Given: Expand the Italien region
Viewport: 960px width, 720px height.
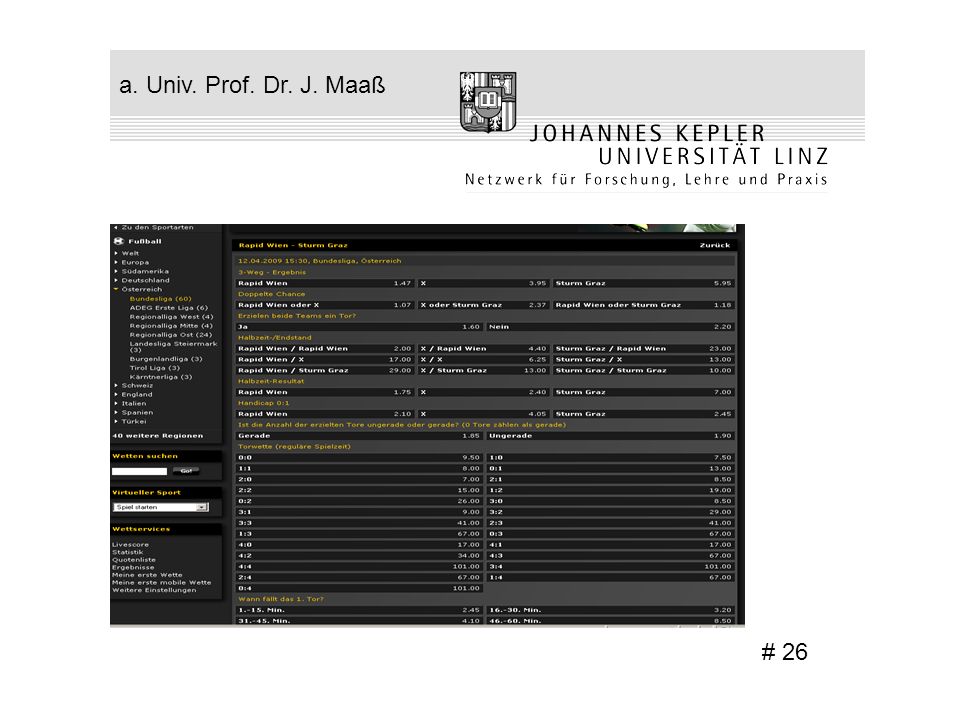Looking at the screenshot, I should tap(133, 403).
